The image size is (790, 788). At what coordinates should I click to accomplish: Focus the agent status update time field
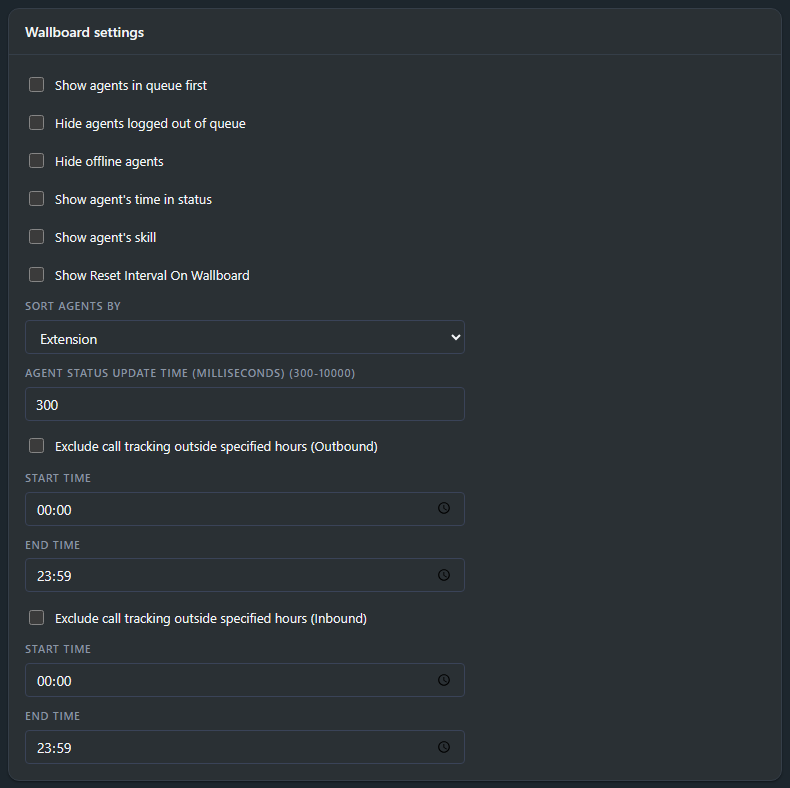point(245,404)
